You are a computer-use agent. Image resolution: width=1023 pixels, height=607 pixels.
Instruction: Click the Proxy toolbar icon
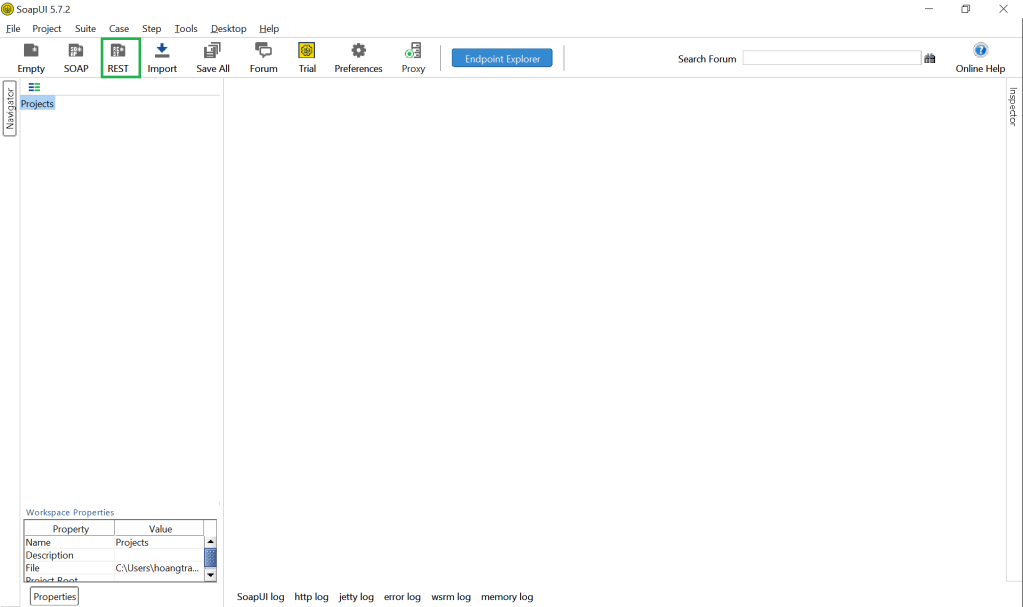[x=413, y=57]
